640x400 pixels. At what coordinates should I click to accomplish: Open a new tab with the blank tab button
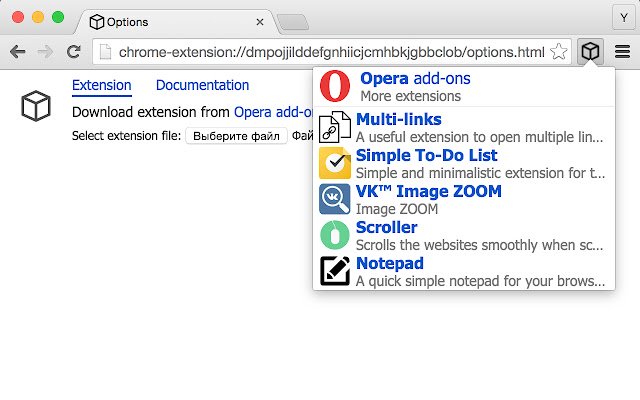point(292,22)
